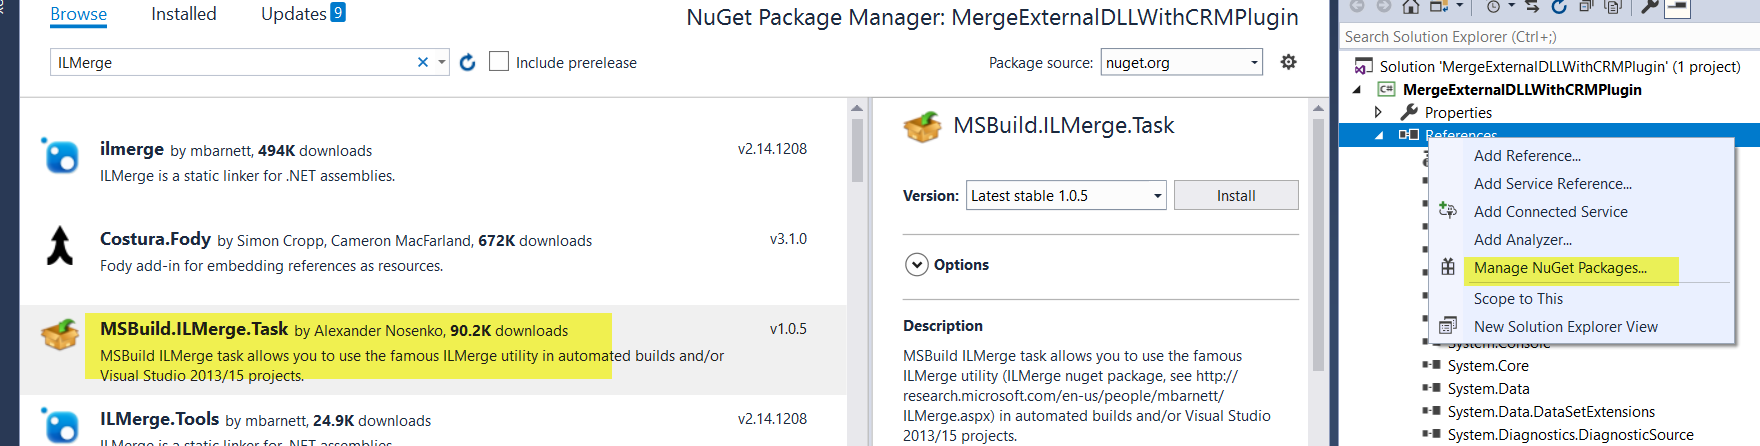Click the Properties wrench toolbar icon
The height and width of the screenshot is (446, 1760).
tap(1650, 6)
